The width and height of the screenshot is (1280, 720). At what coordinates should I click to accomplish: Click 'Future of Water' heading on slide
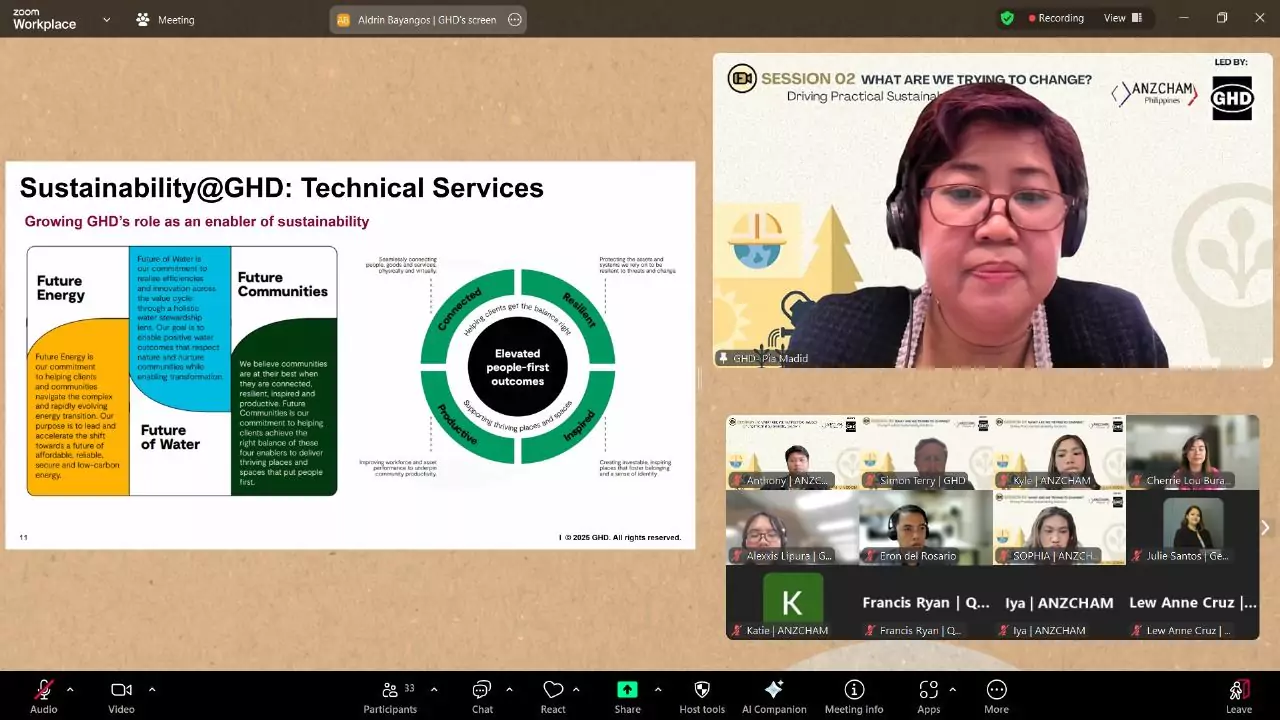170,437
